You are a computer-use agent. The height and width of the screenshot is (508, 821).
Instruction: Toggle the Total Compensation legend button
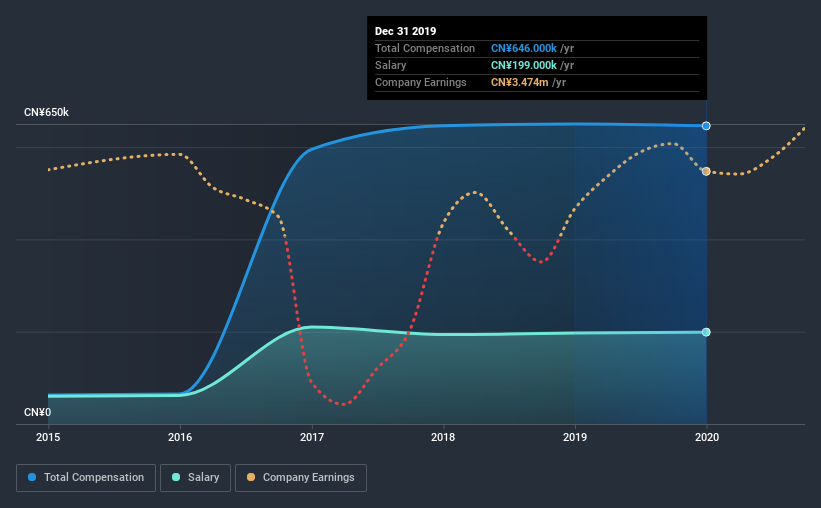[x=86, y=478]
